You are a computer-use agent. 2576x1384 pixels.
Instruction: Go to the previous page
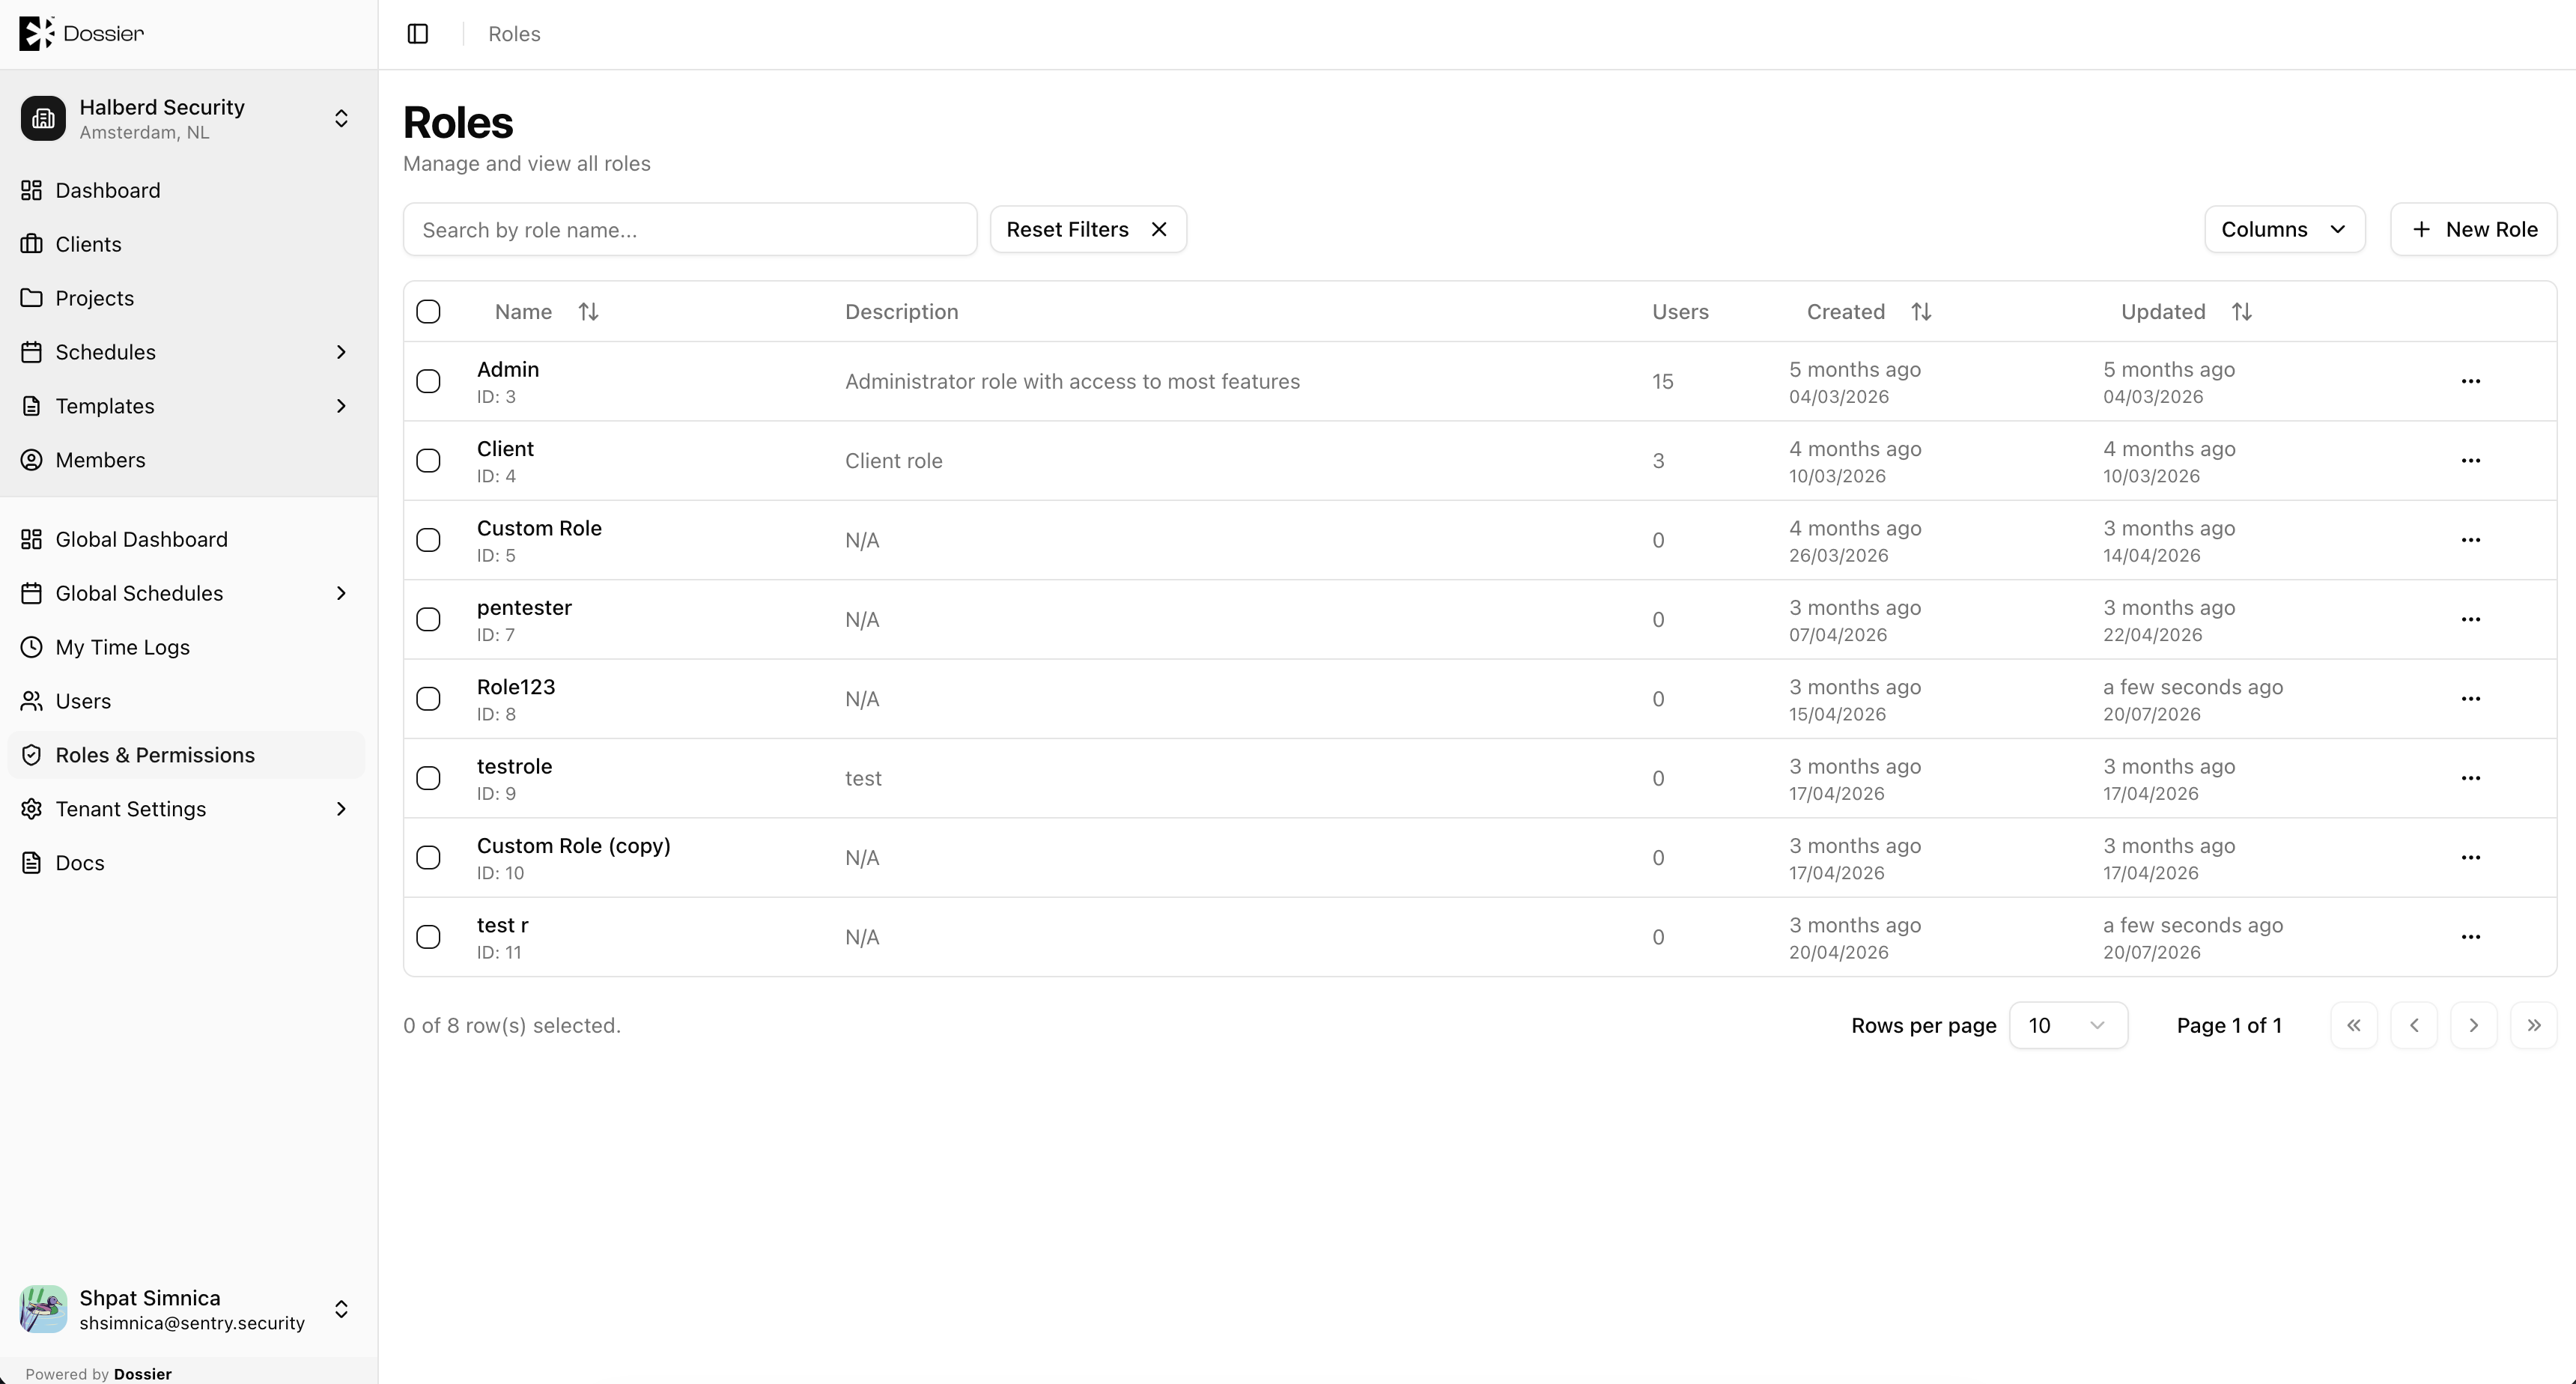tap(2413, 1025)
